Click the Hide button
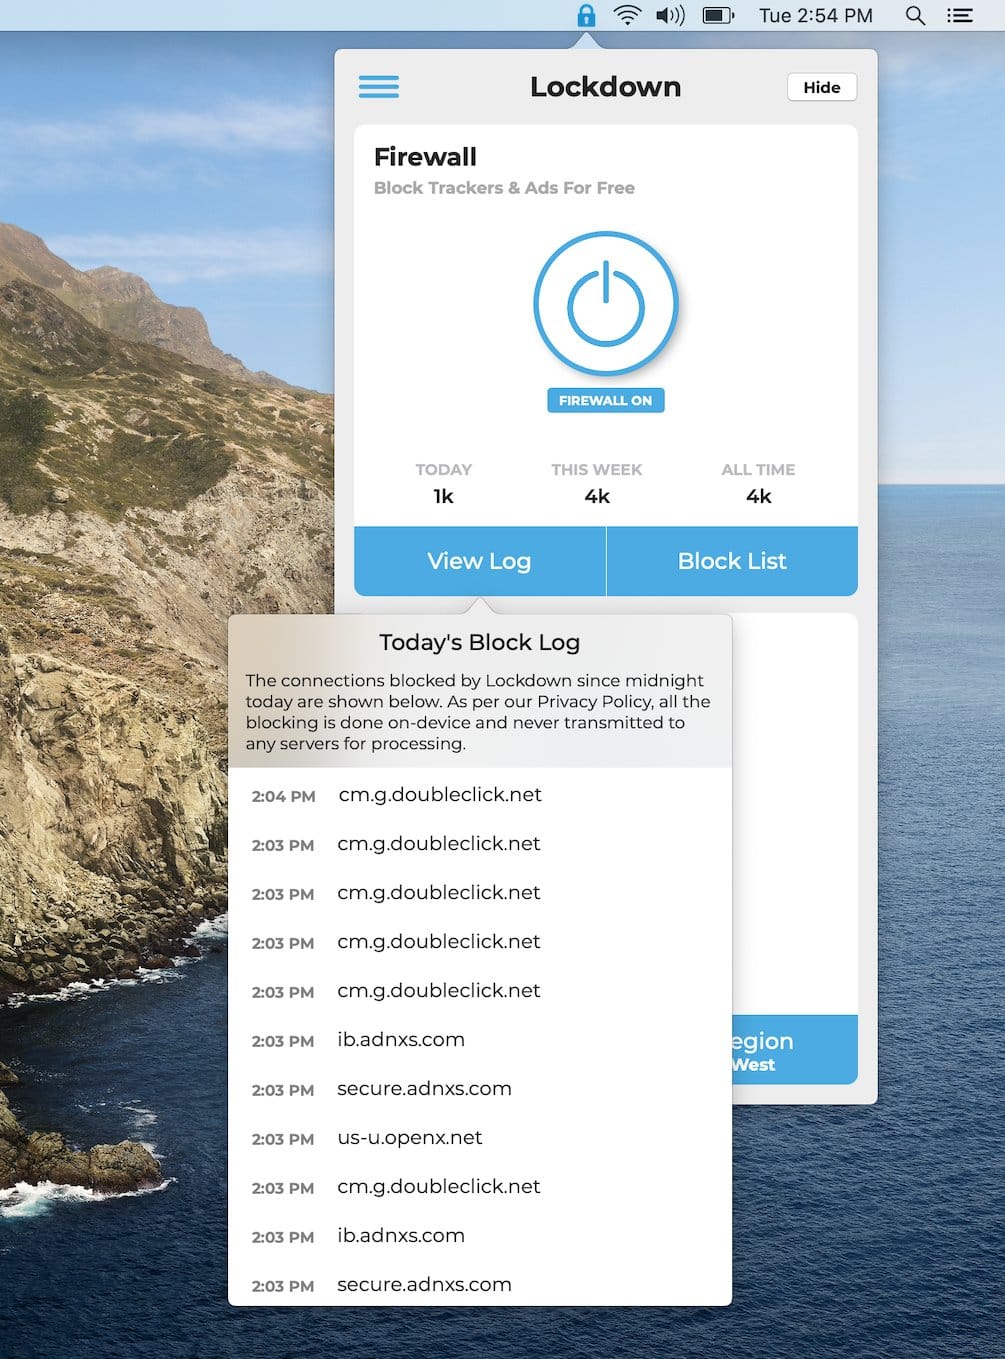The height and width of the screenshot is (1359, 1005). point(821,87)
